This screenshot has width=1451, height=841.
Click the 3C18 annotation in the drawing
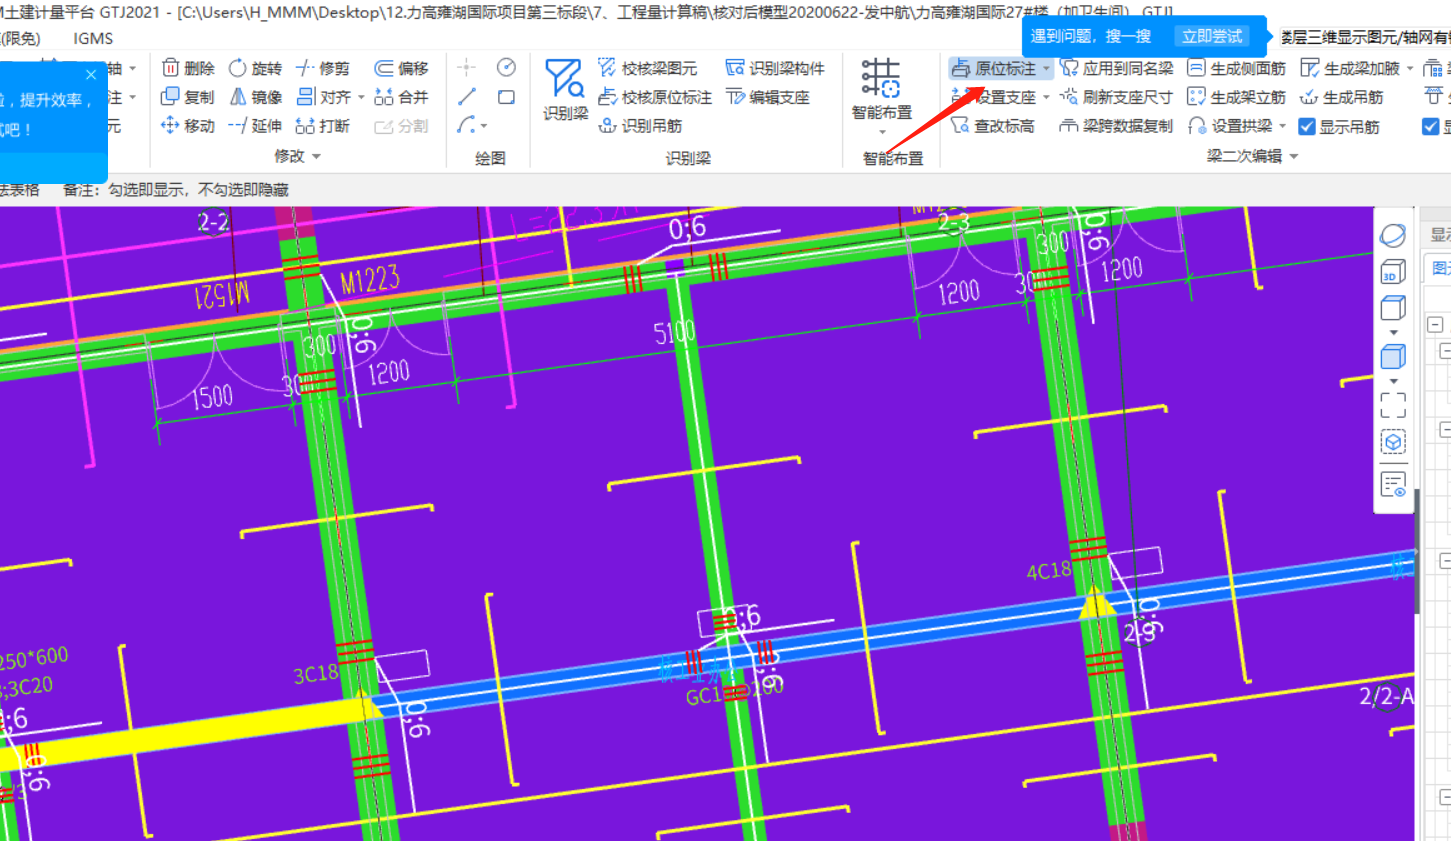click(316, 675)
